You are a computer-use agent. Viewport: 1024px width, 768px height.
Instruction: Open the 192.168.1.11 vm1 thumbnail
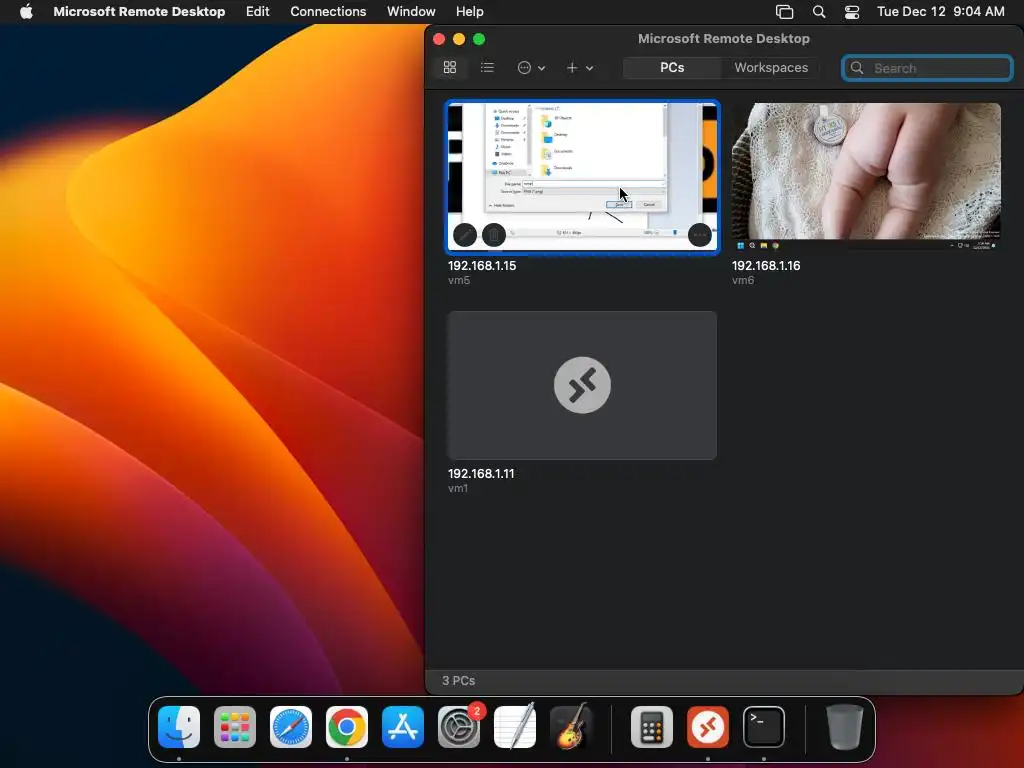tap(583, 385)
